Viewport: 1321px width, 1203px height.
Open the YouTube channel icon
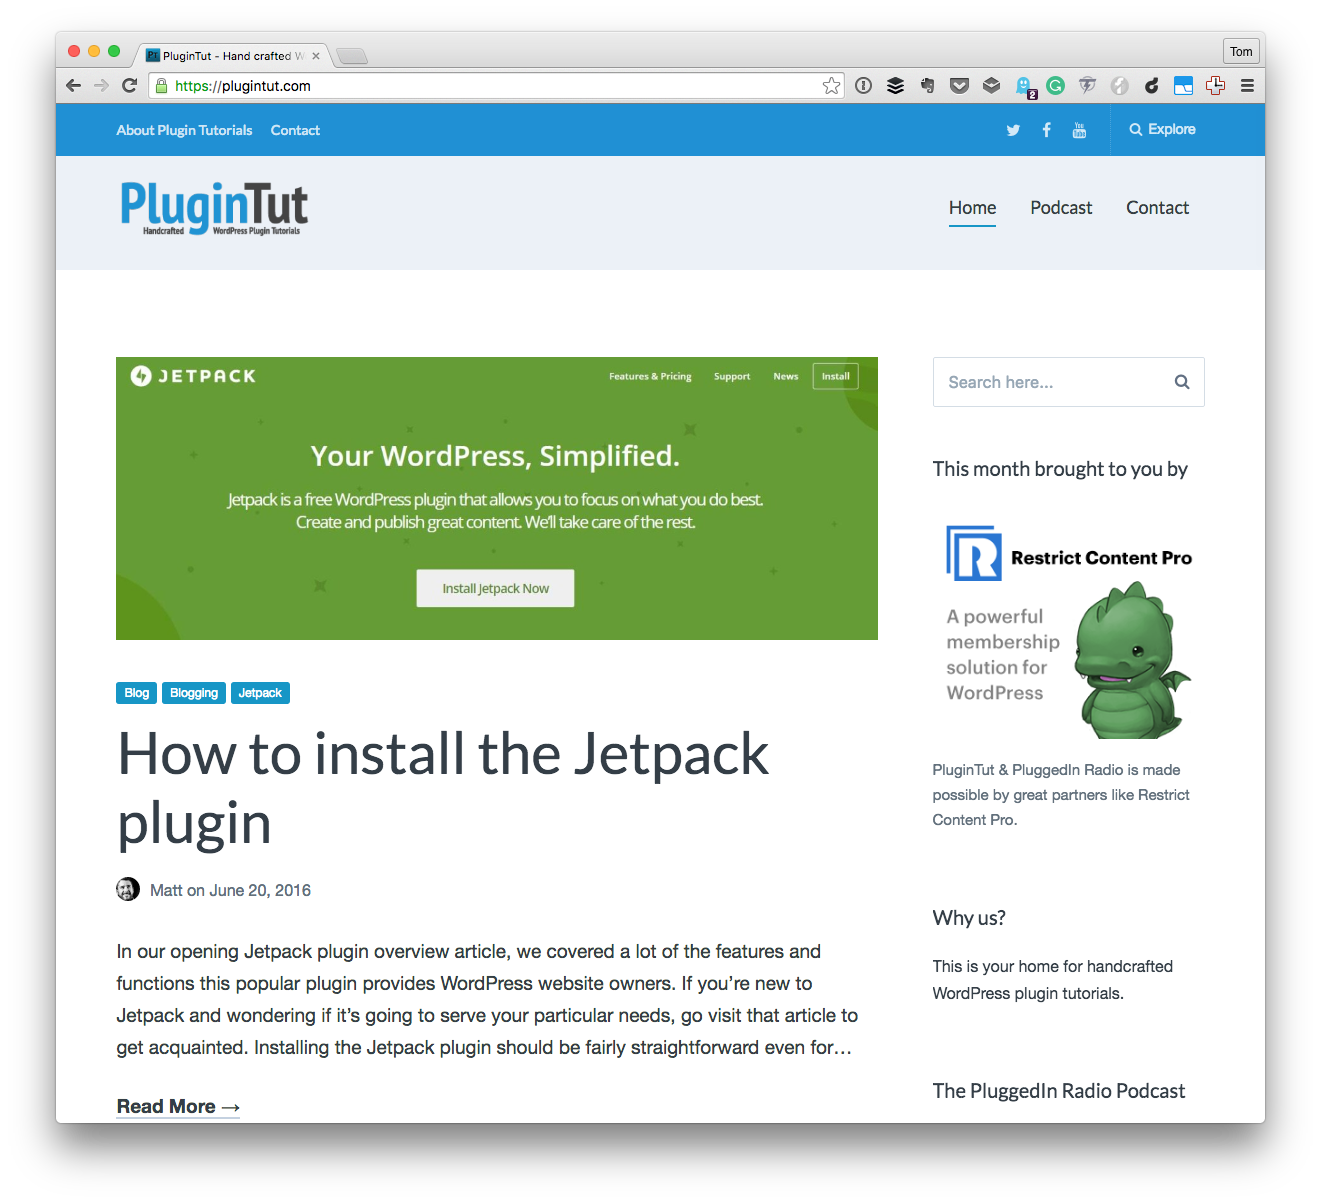click(1079, 129)
